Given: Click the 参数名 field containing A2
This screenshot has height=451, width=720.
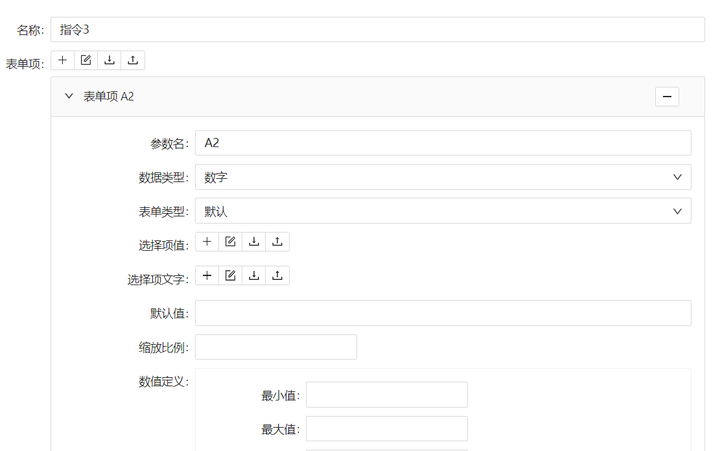Looking at the screenshot, I should coord(443,143).
